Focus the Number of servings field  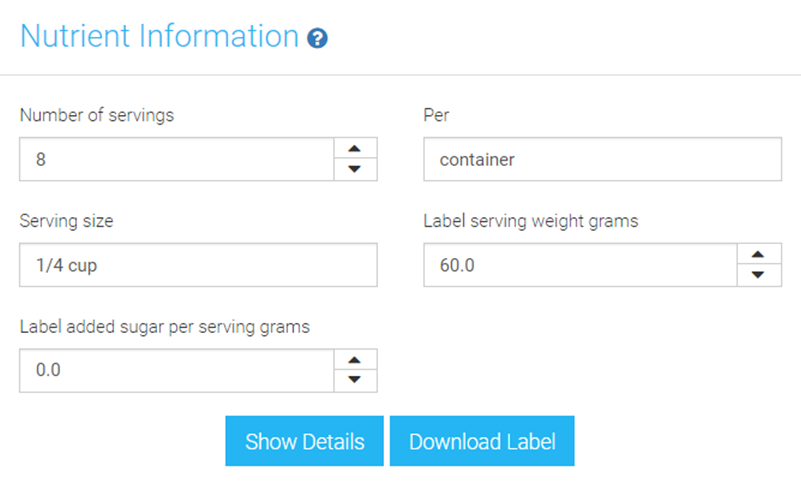(x=176, y=159)
